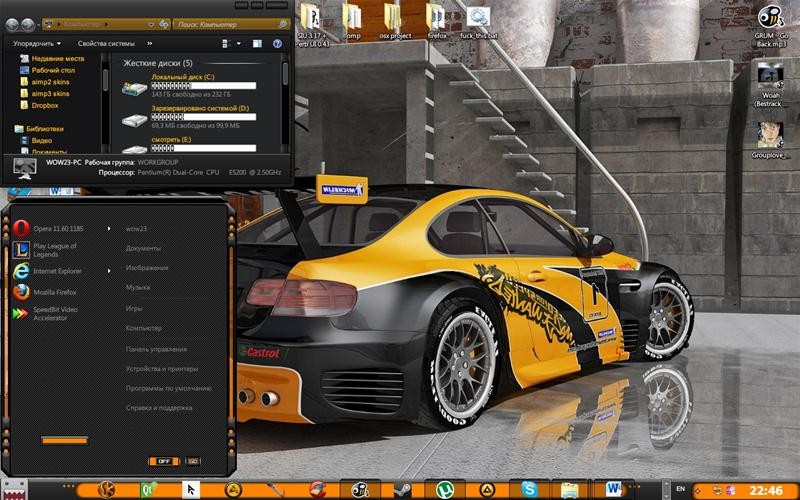This screenshot has height=500, width=800.
Task: Click the Explorer back navigation button
Action: pyautogui.click(x=12, y=24)
